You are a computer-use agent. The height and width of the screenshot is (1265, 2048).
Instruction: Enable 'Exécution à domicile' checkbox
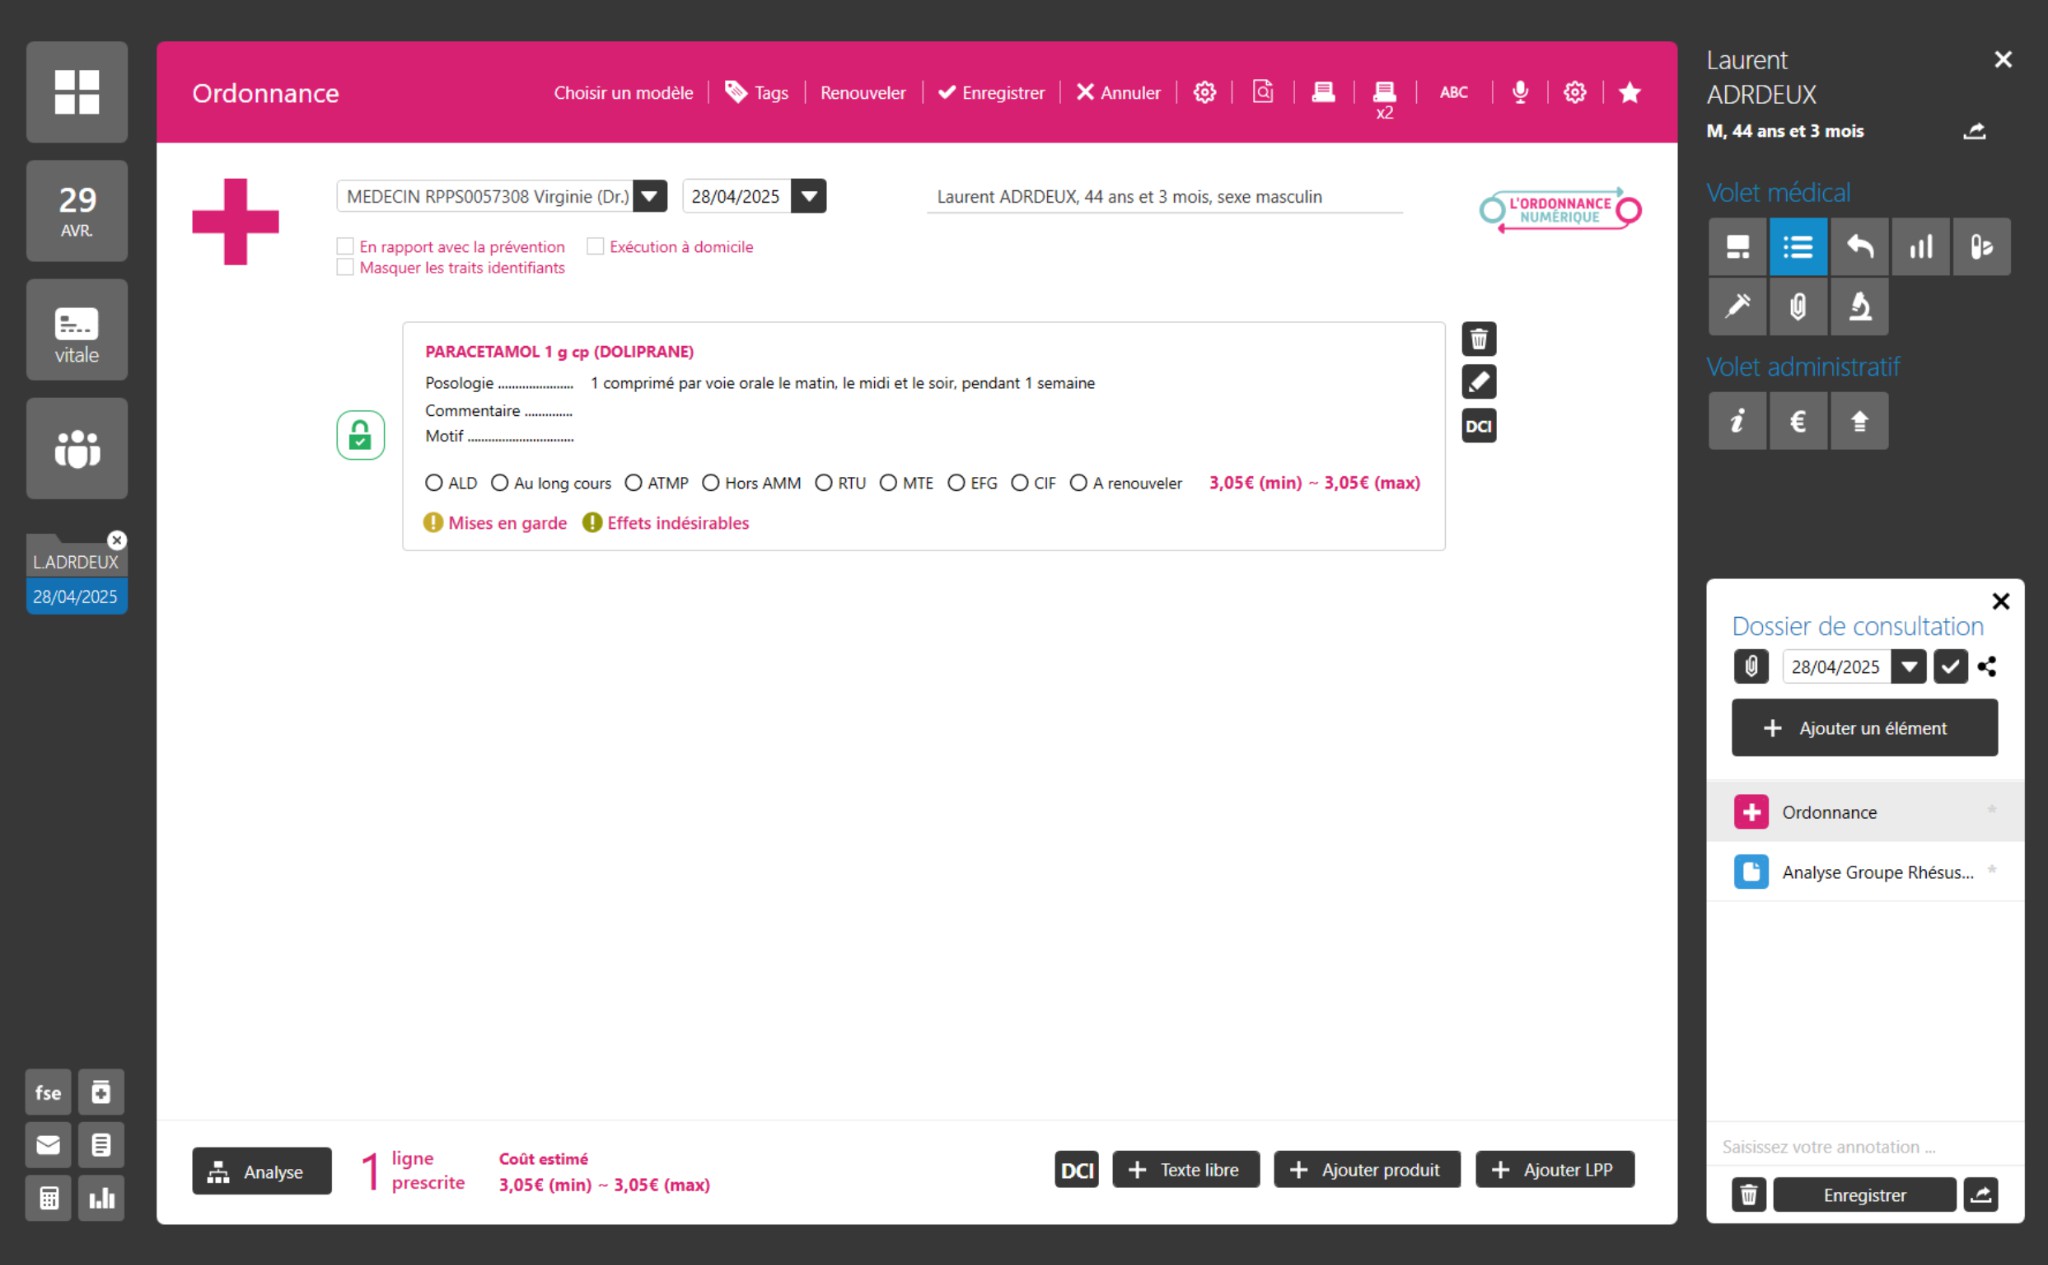[x=596, y=246]
